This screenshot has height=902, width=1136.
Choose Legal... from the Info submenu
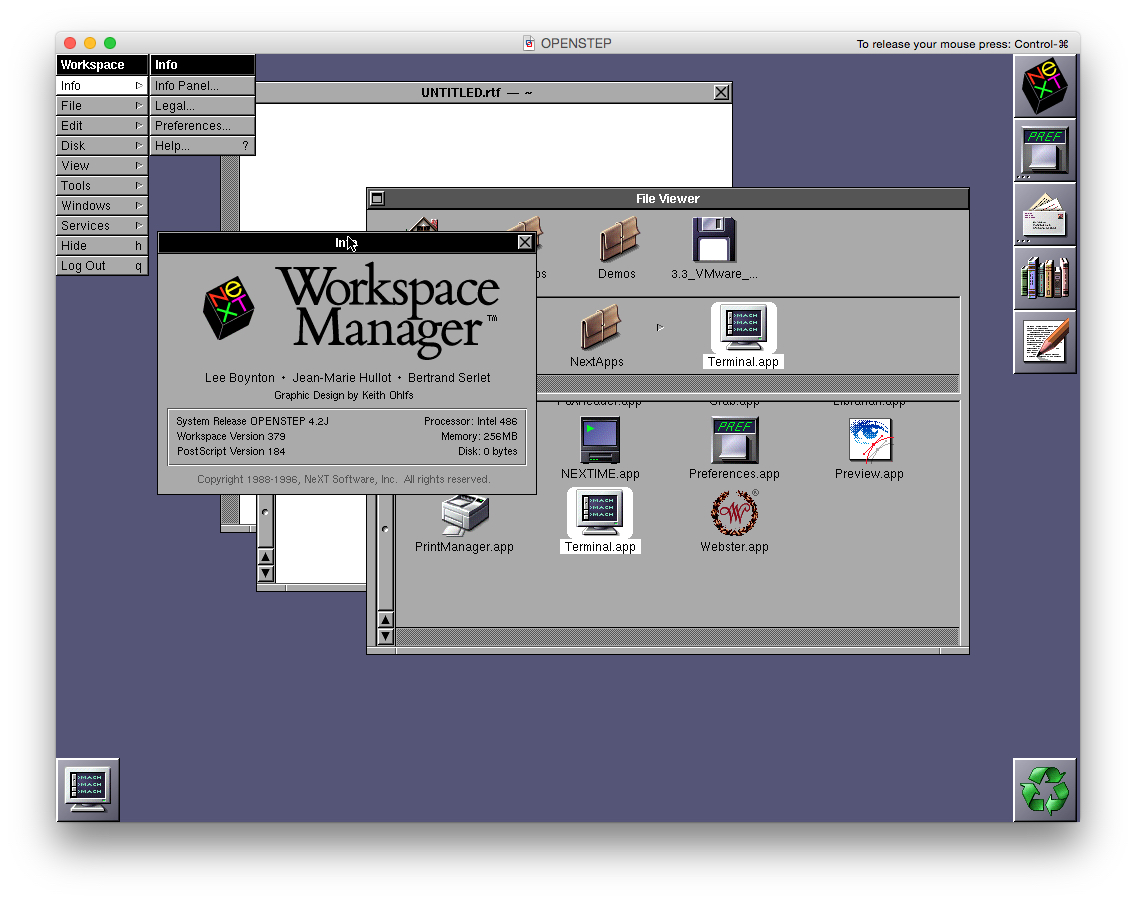click(203, 106)
